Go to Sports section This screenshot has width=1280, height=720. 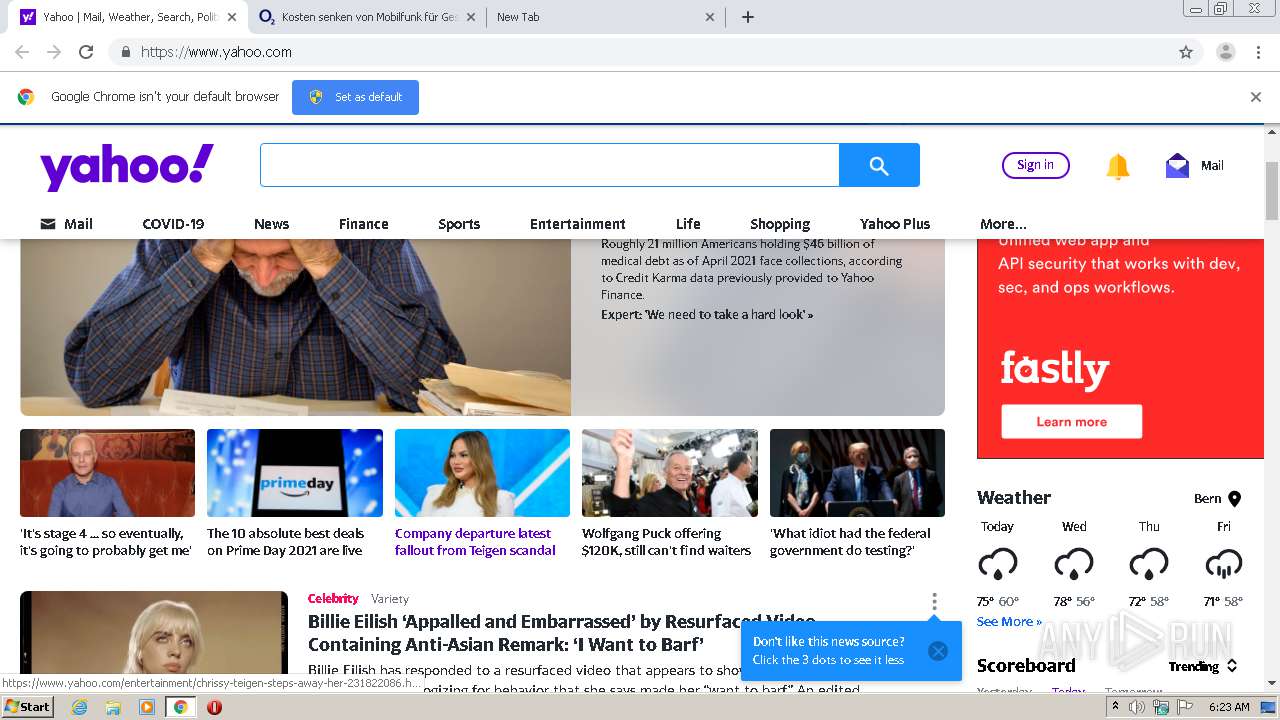[459, 224]
